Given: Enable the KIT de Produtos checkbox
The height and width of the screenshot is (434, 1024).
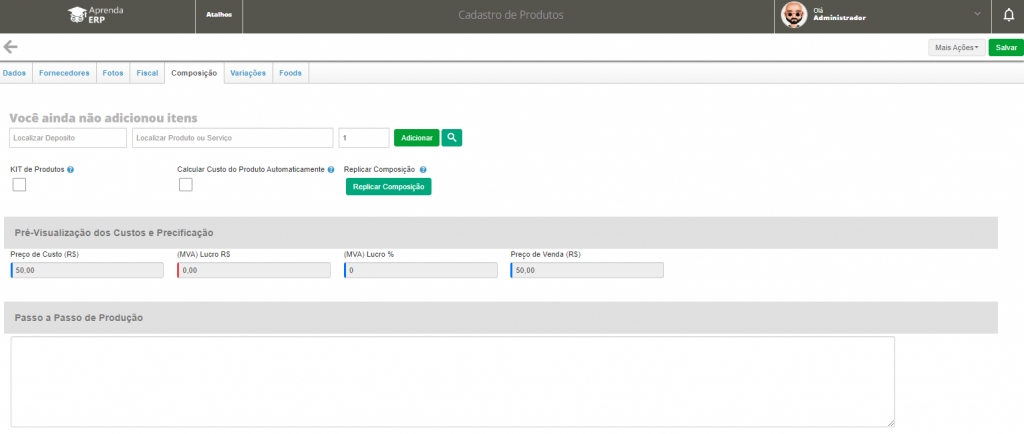Looking at the screenshot, I should tap(19, 185).
